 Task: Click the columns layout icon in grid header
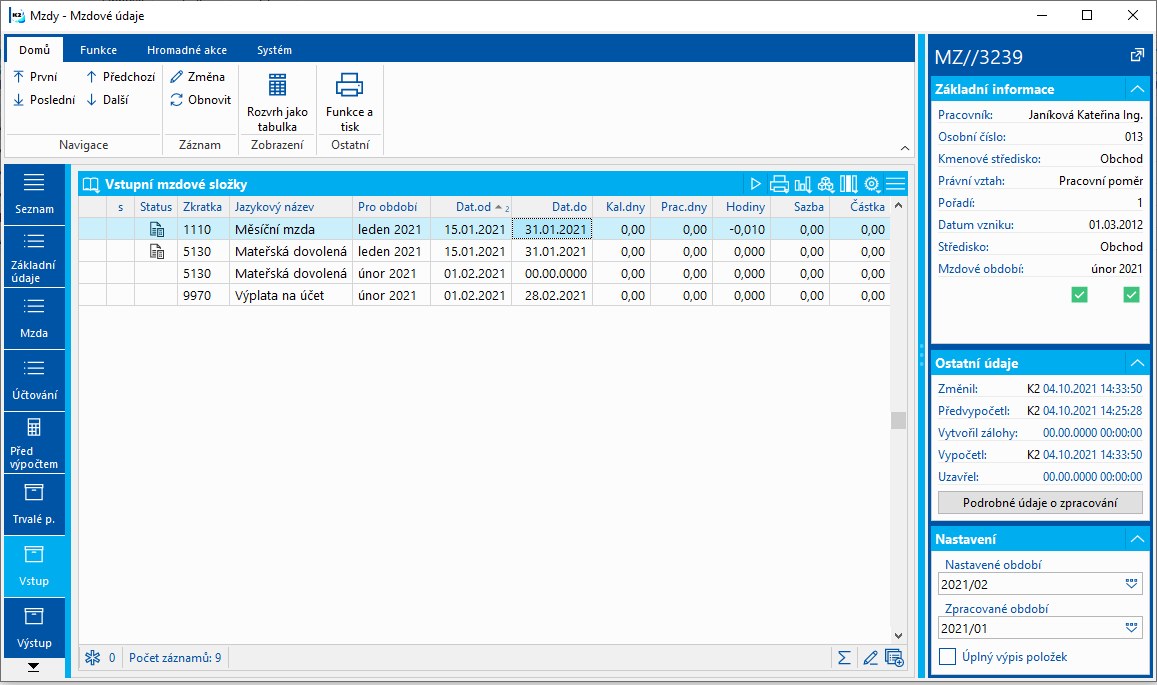coord(848,184)
